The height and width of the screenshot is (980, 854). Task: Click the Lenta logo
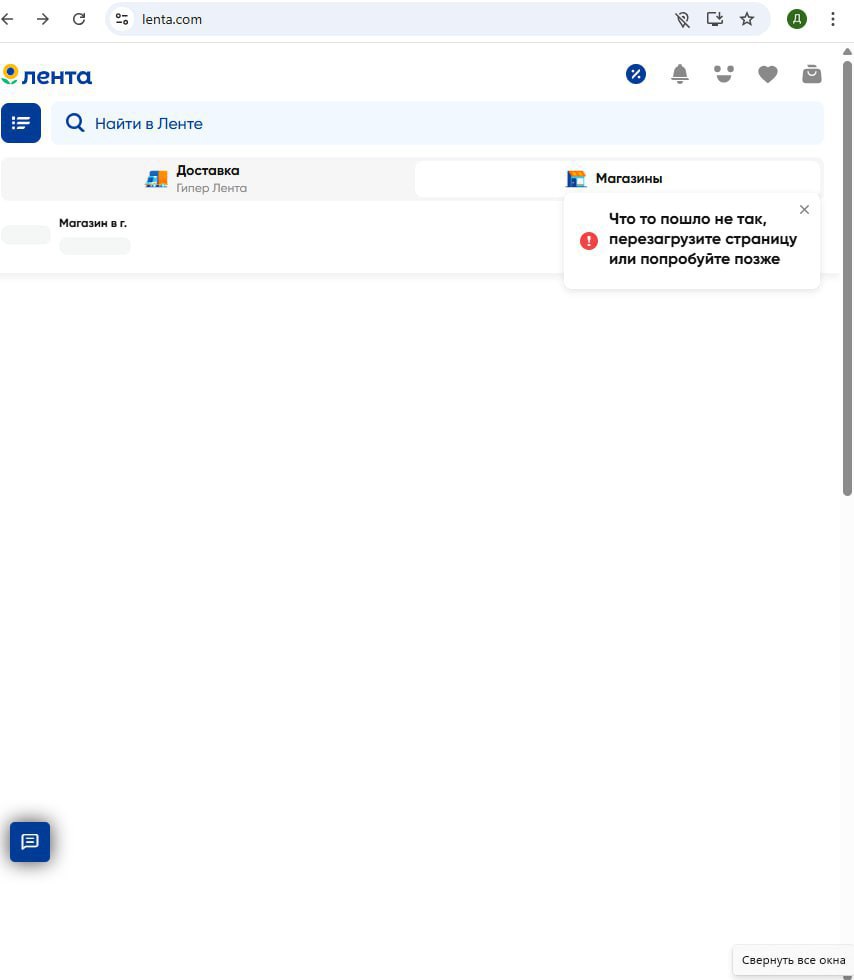[47, 76]
